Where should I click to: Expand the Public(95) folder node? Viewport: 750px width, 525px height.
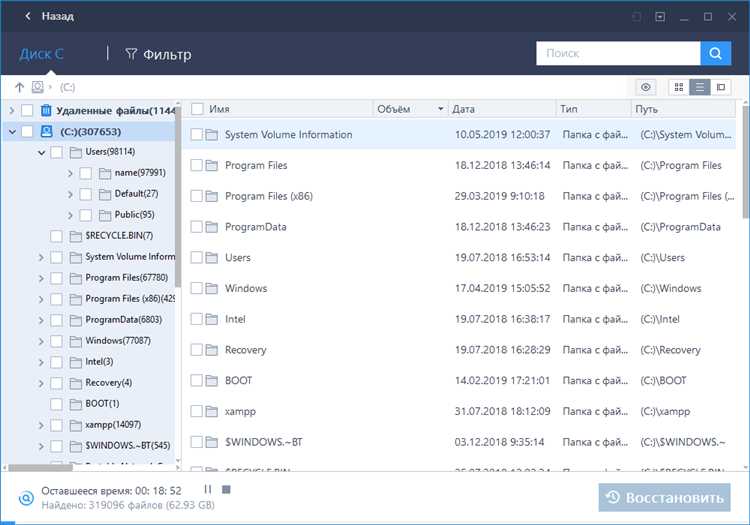pyautogui.click(x=70, y=215)
